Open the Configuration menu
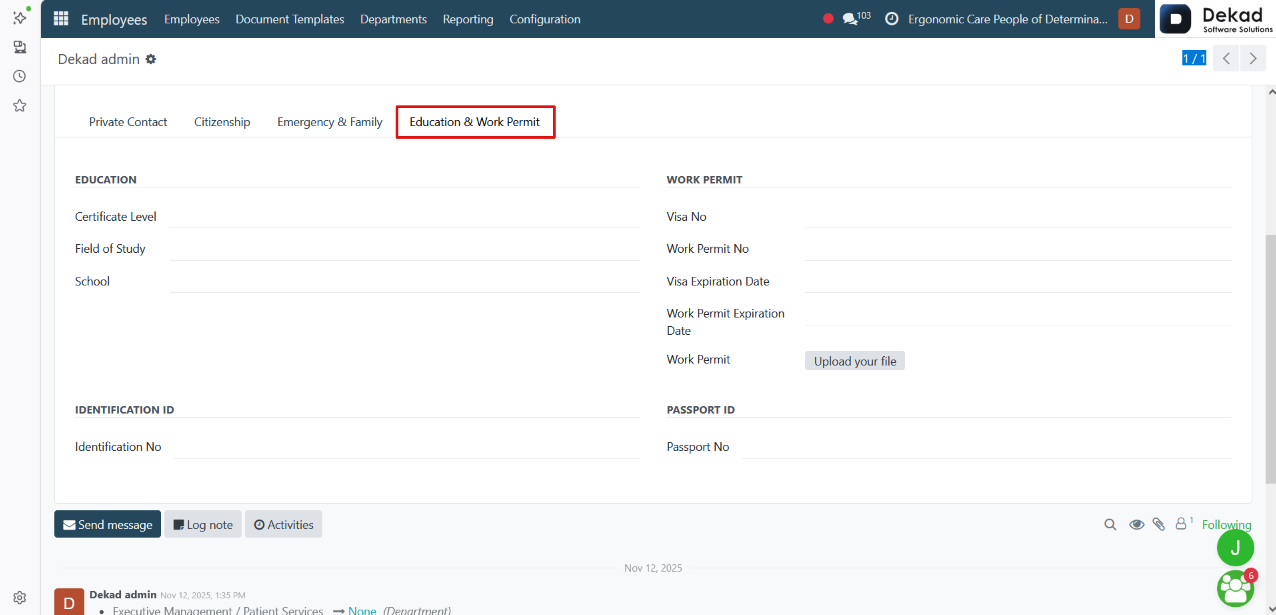The height and width of the screenshot is (615, 1276). (x=545, y=19)
